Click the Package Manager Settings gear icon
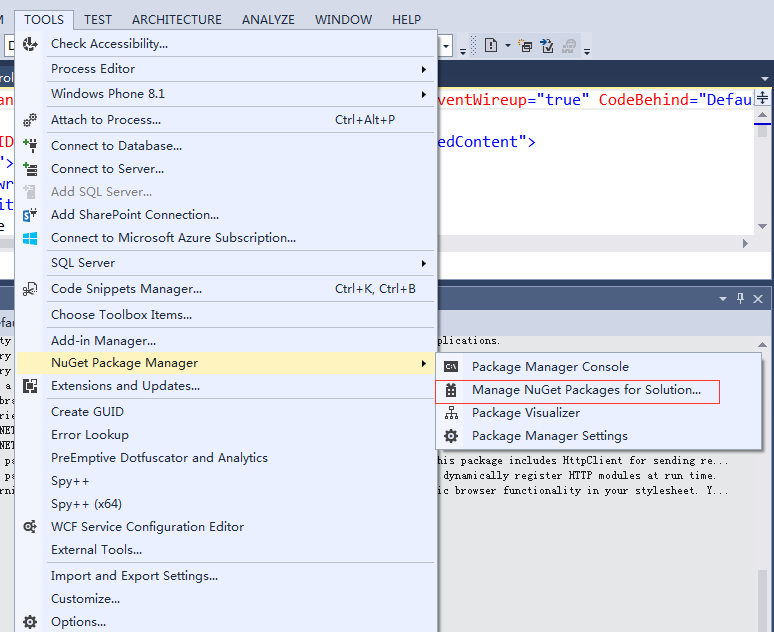This screenshot has width=774, height=632. click(451, 436)
